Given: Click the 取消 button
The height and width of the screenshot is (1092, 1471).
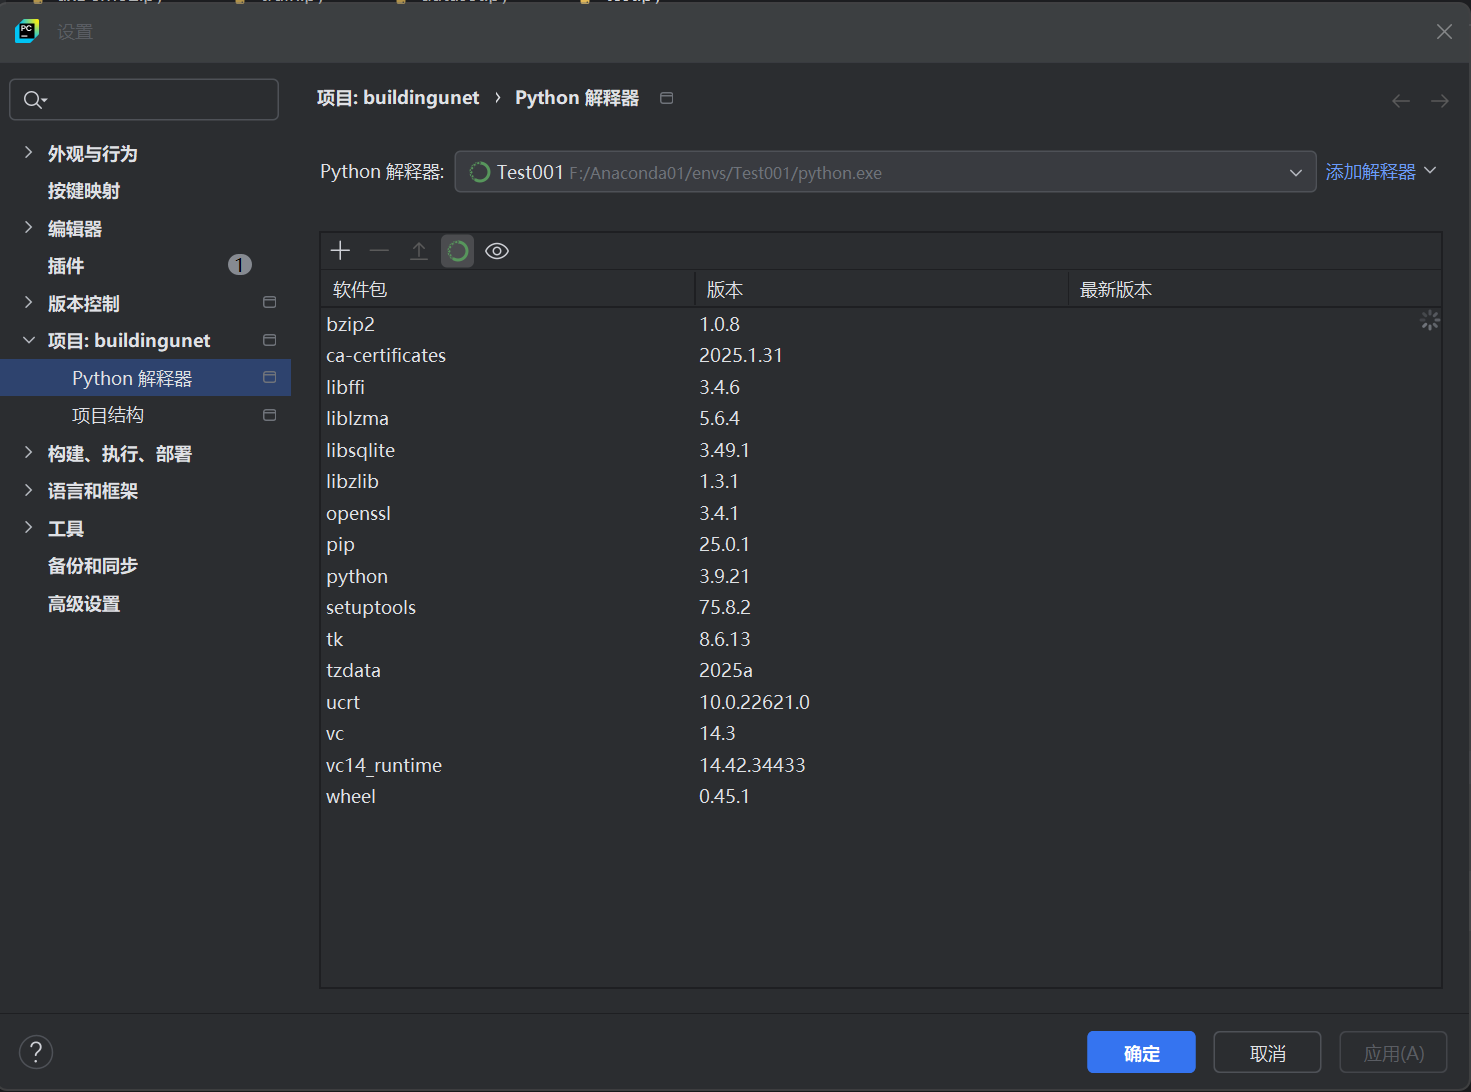Looking at the screenshot, I should pos(1267,1052).
